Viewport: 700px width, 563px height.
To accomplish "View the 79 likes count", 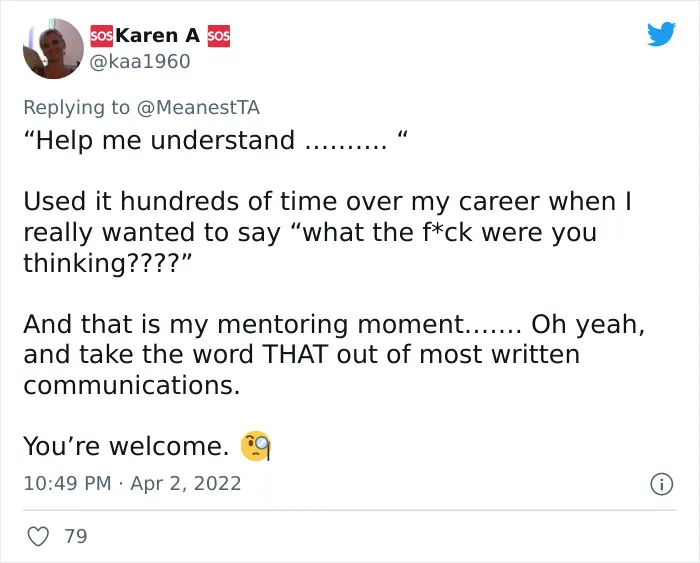I will point(76,536).
